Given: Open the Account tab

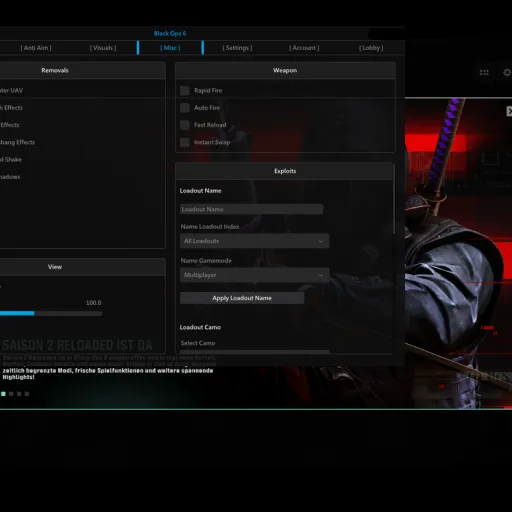Looking at the screenshot, I should (304, 48).
